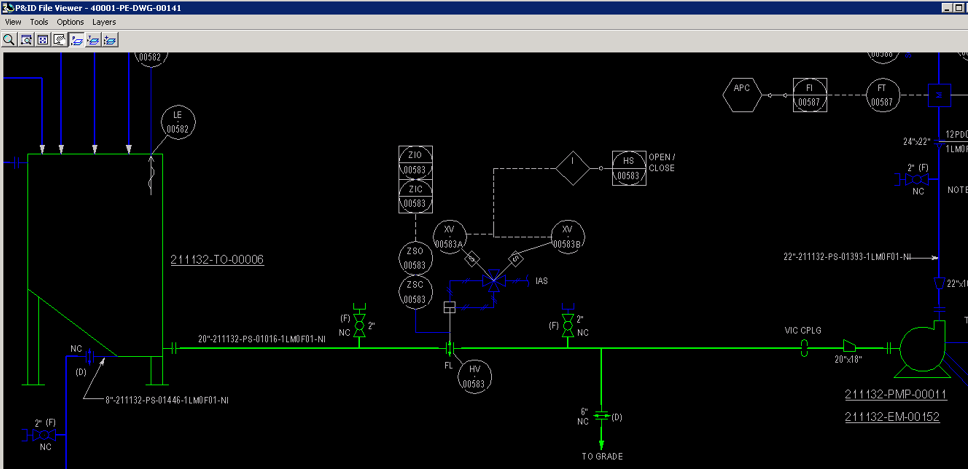970x470 pixels.
Task: Click the tank tag 211132-TO-00006
Action: (x=217, y=260)
